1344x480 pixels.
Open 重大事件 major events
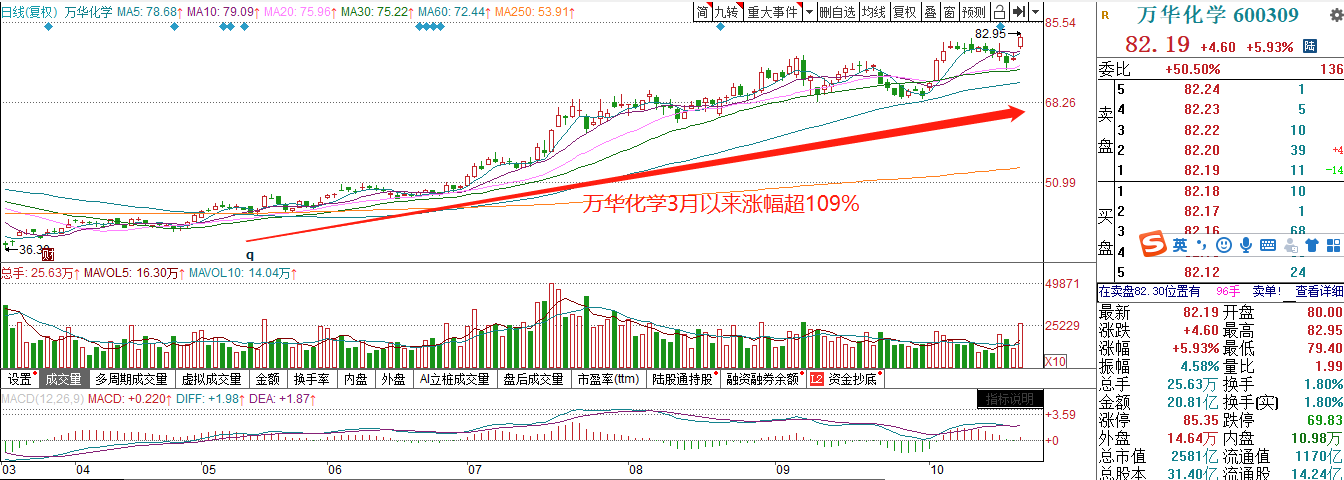coord(773,12)
